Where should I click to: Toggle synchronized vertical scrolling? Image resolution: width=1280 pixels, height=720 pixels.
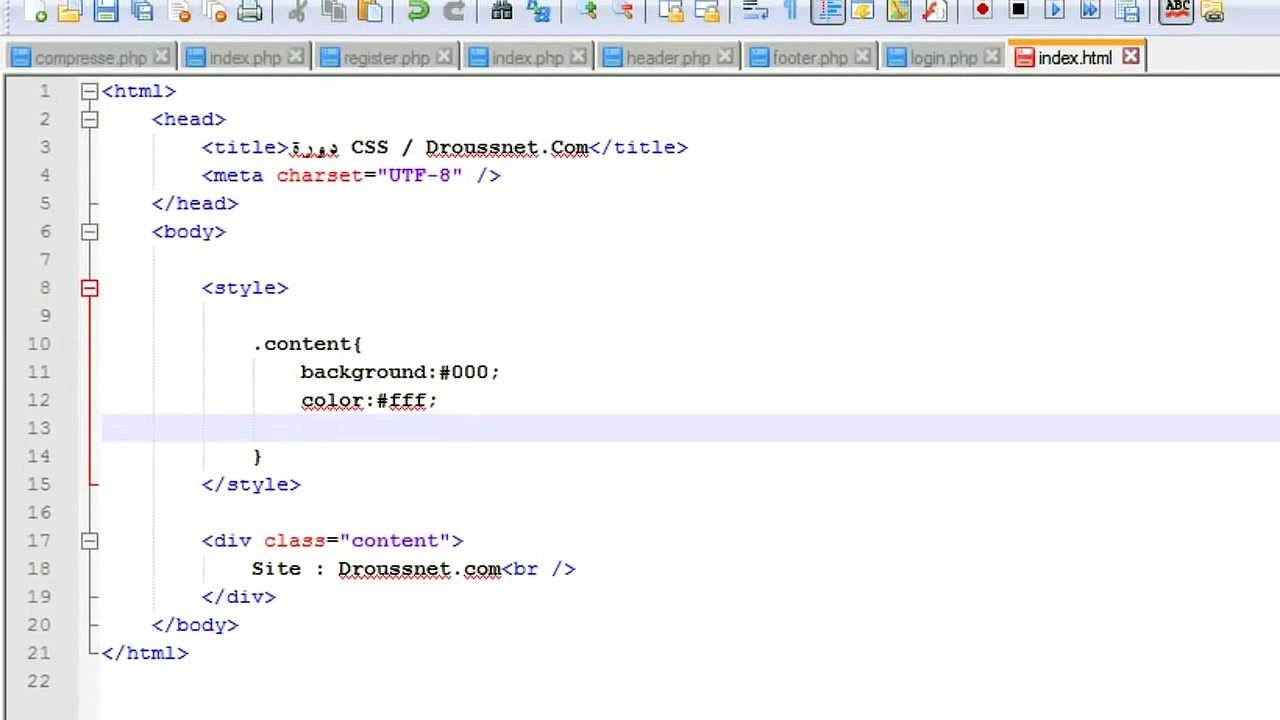click(x=670, y=11)
